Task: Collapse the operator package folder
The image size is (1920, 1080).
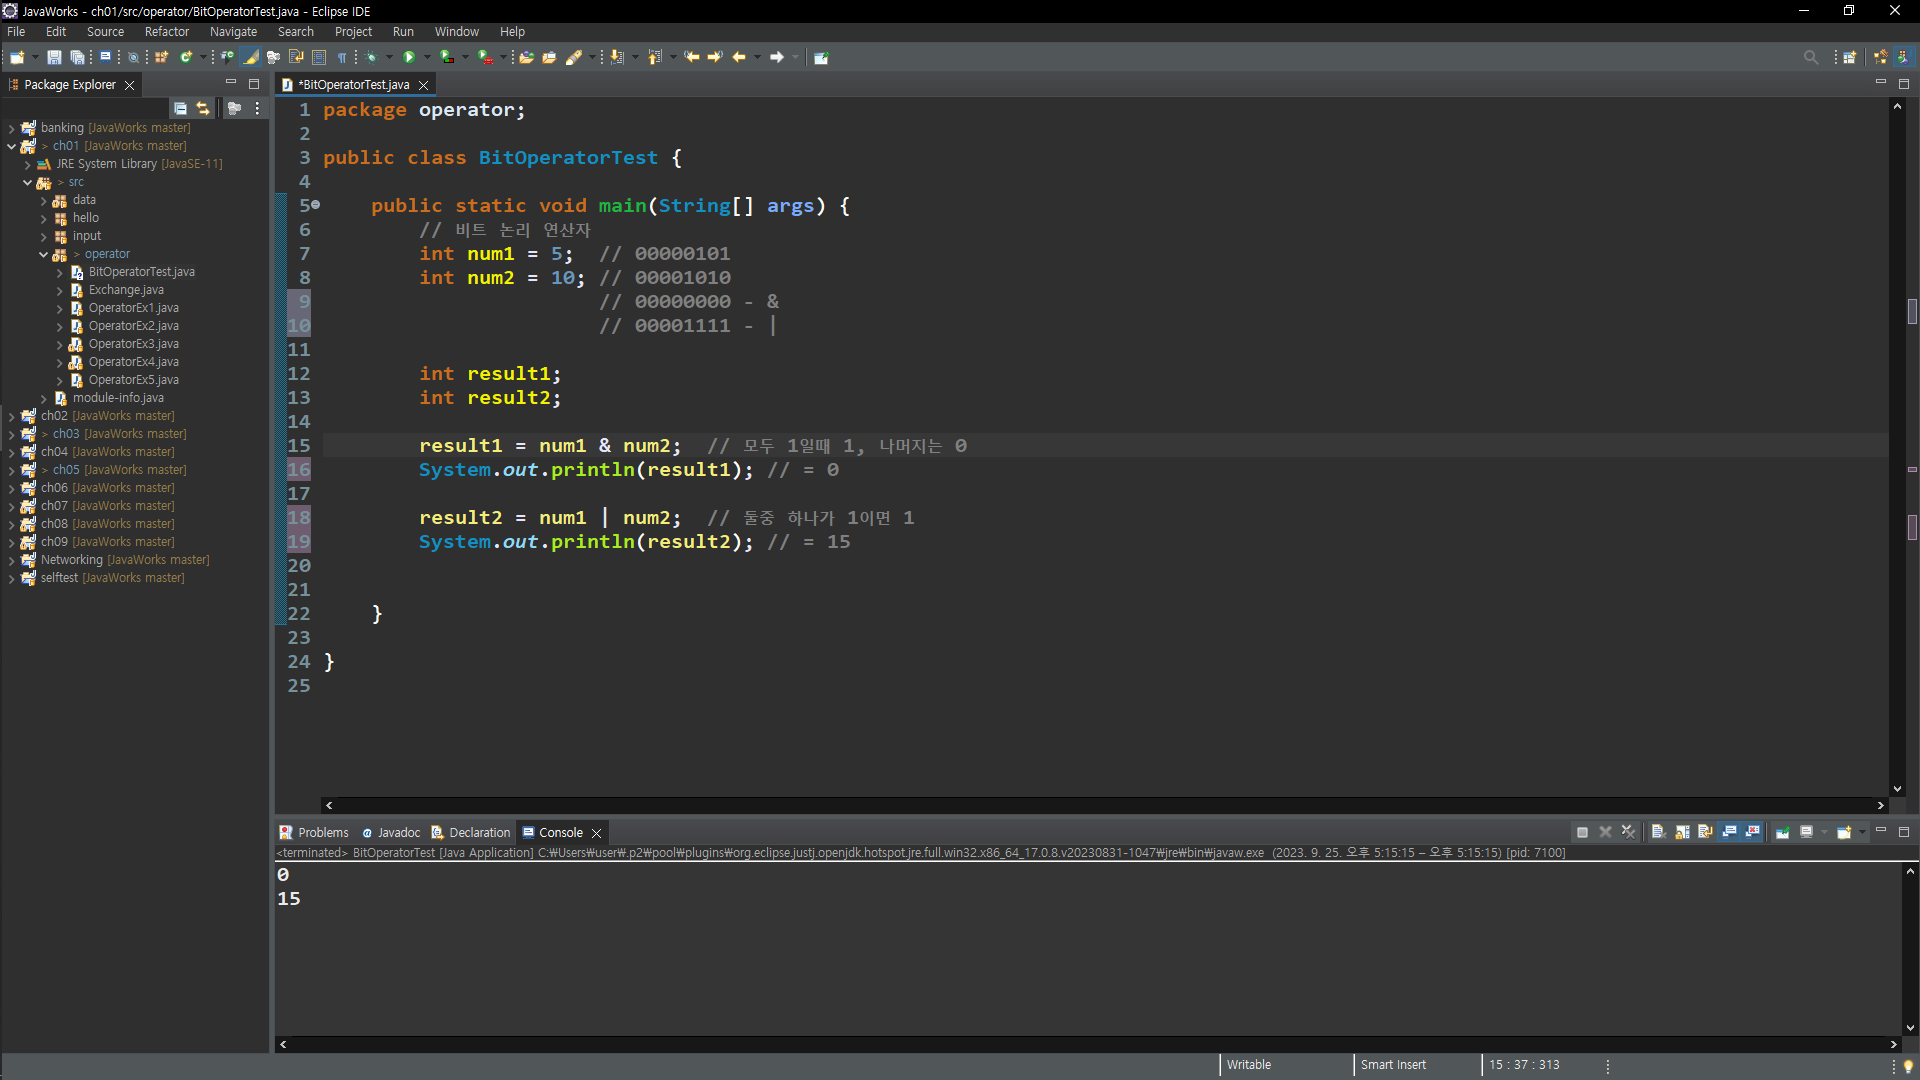Action: click(x=43, y=254)
